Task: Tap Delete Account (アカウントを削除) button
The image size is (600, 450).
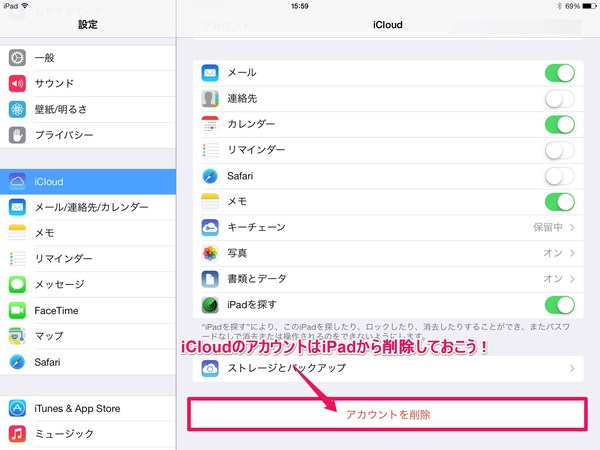Action: (388, 414)
